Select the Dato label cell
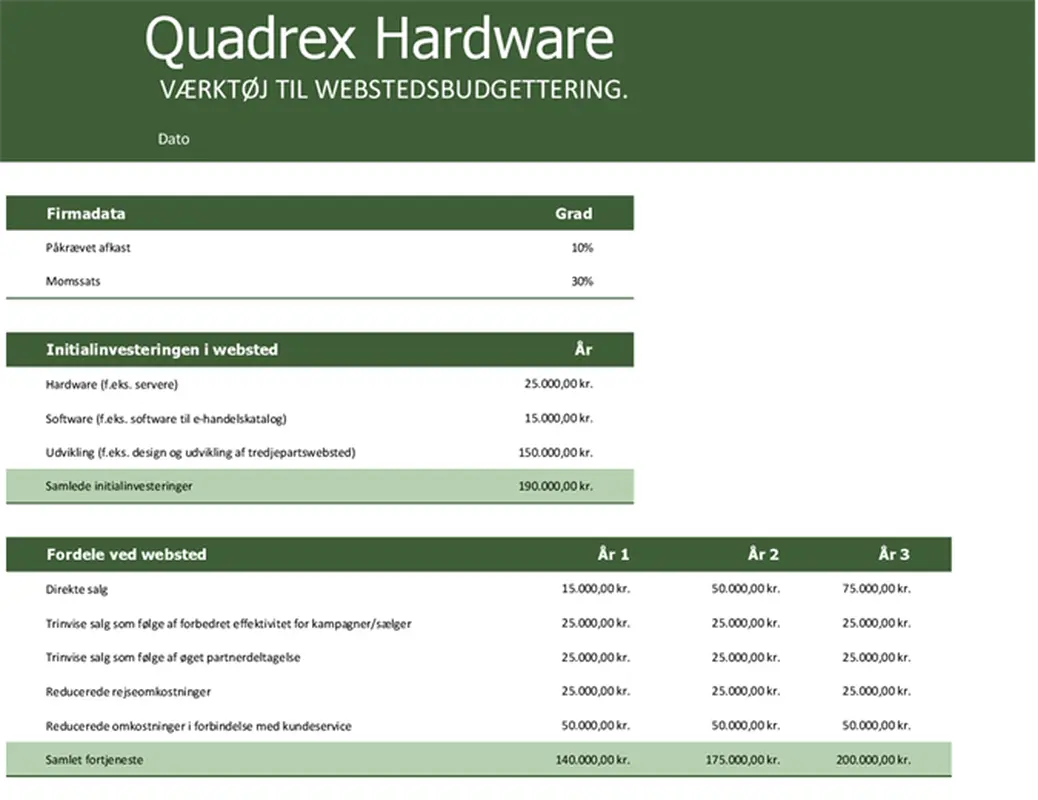 (x=174, y=139)
